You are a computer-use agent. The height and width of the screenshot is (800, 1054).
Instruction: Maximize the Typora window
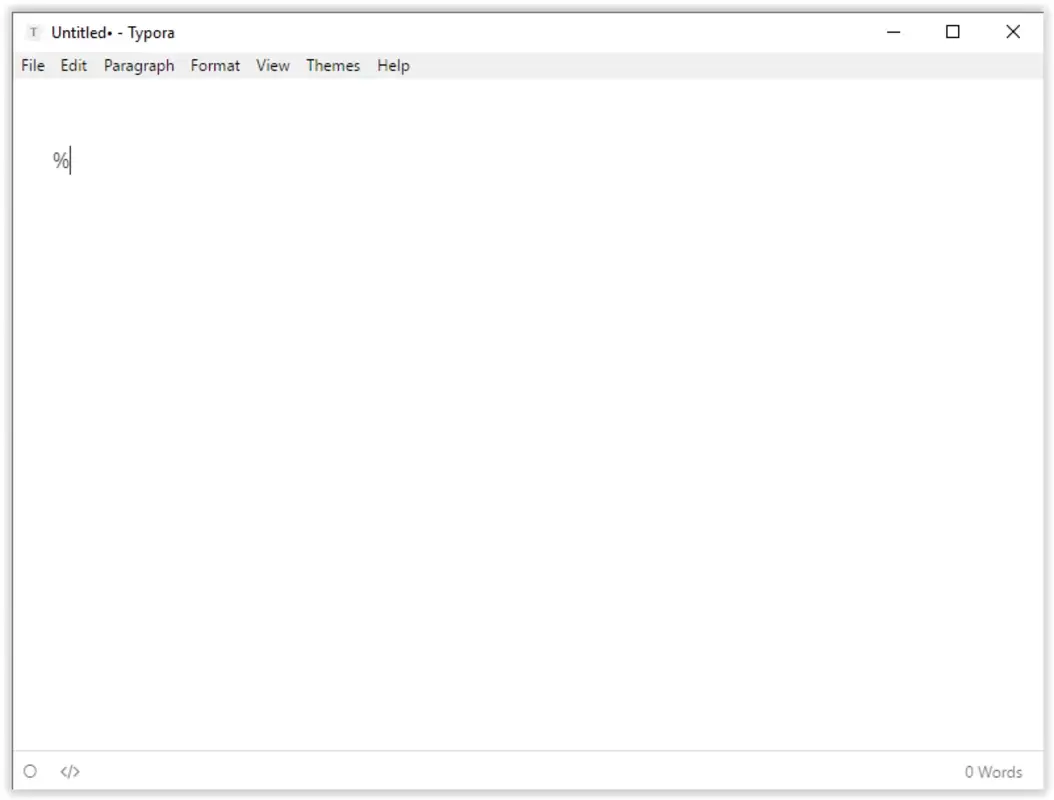952,31
